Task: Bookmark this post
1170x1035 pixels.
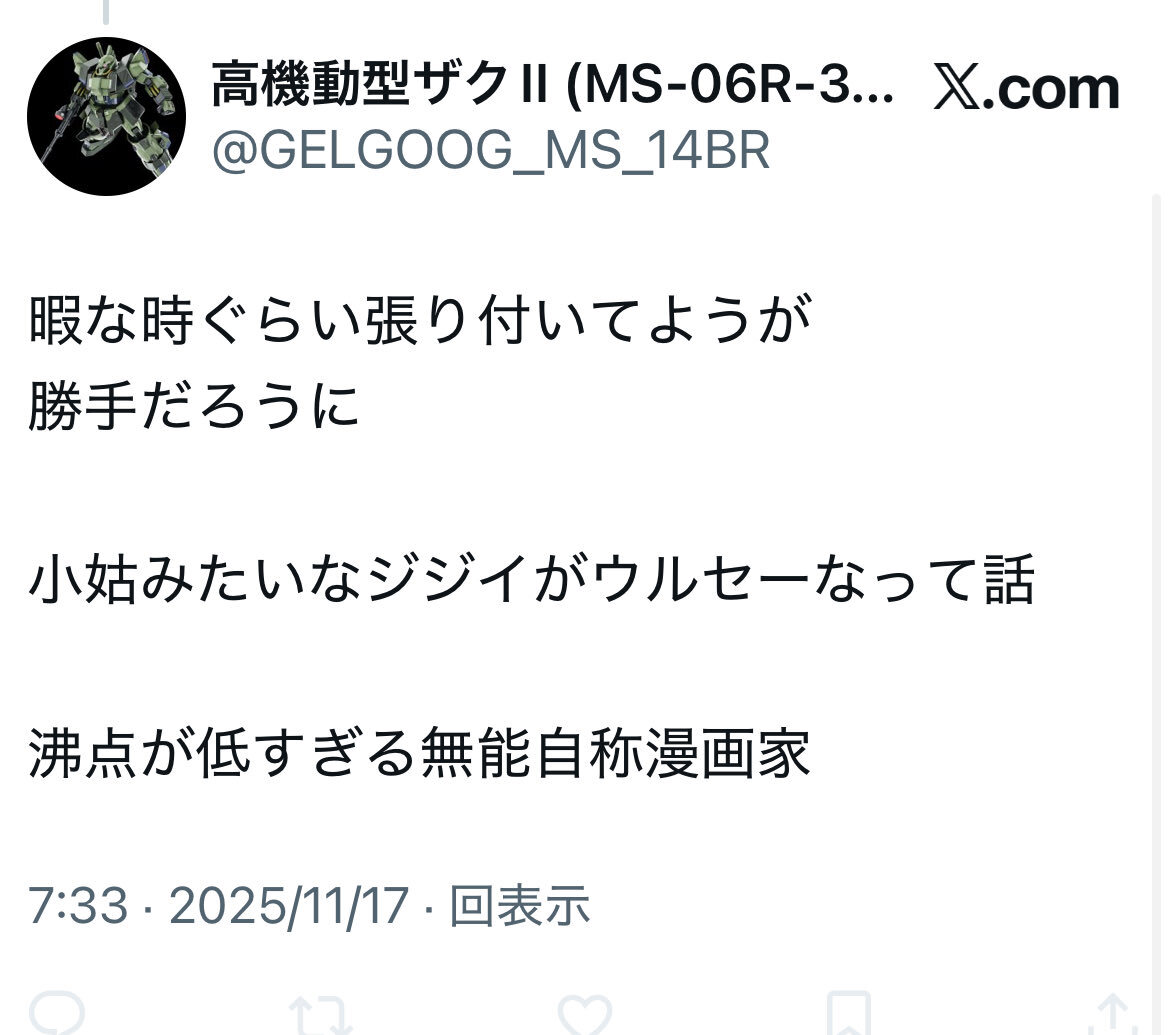Action: 848,1013
